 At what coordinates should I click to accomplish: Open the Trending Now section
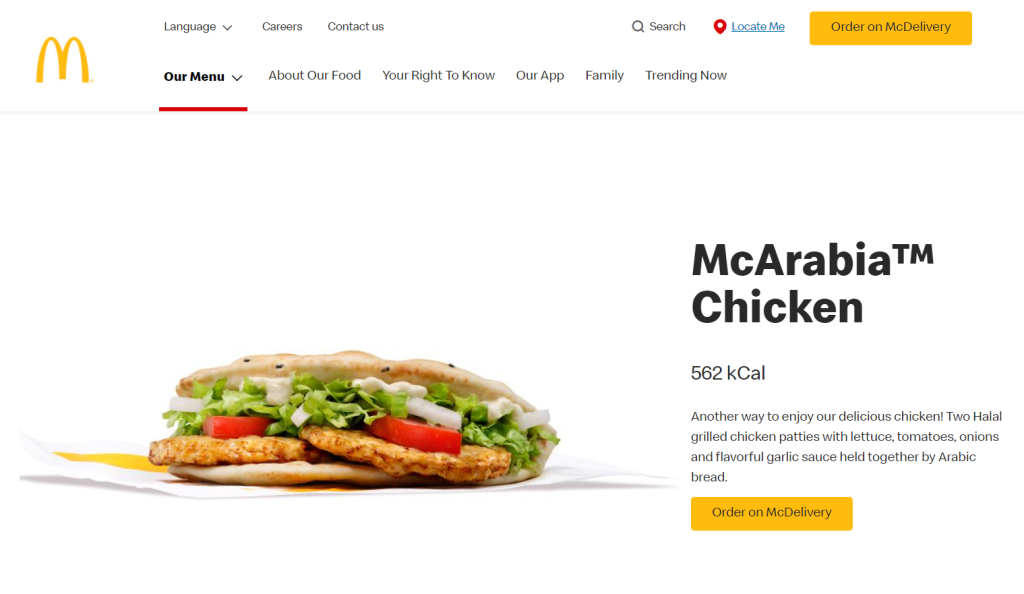pyautogui.click(x=686, y=76)
